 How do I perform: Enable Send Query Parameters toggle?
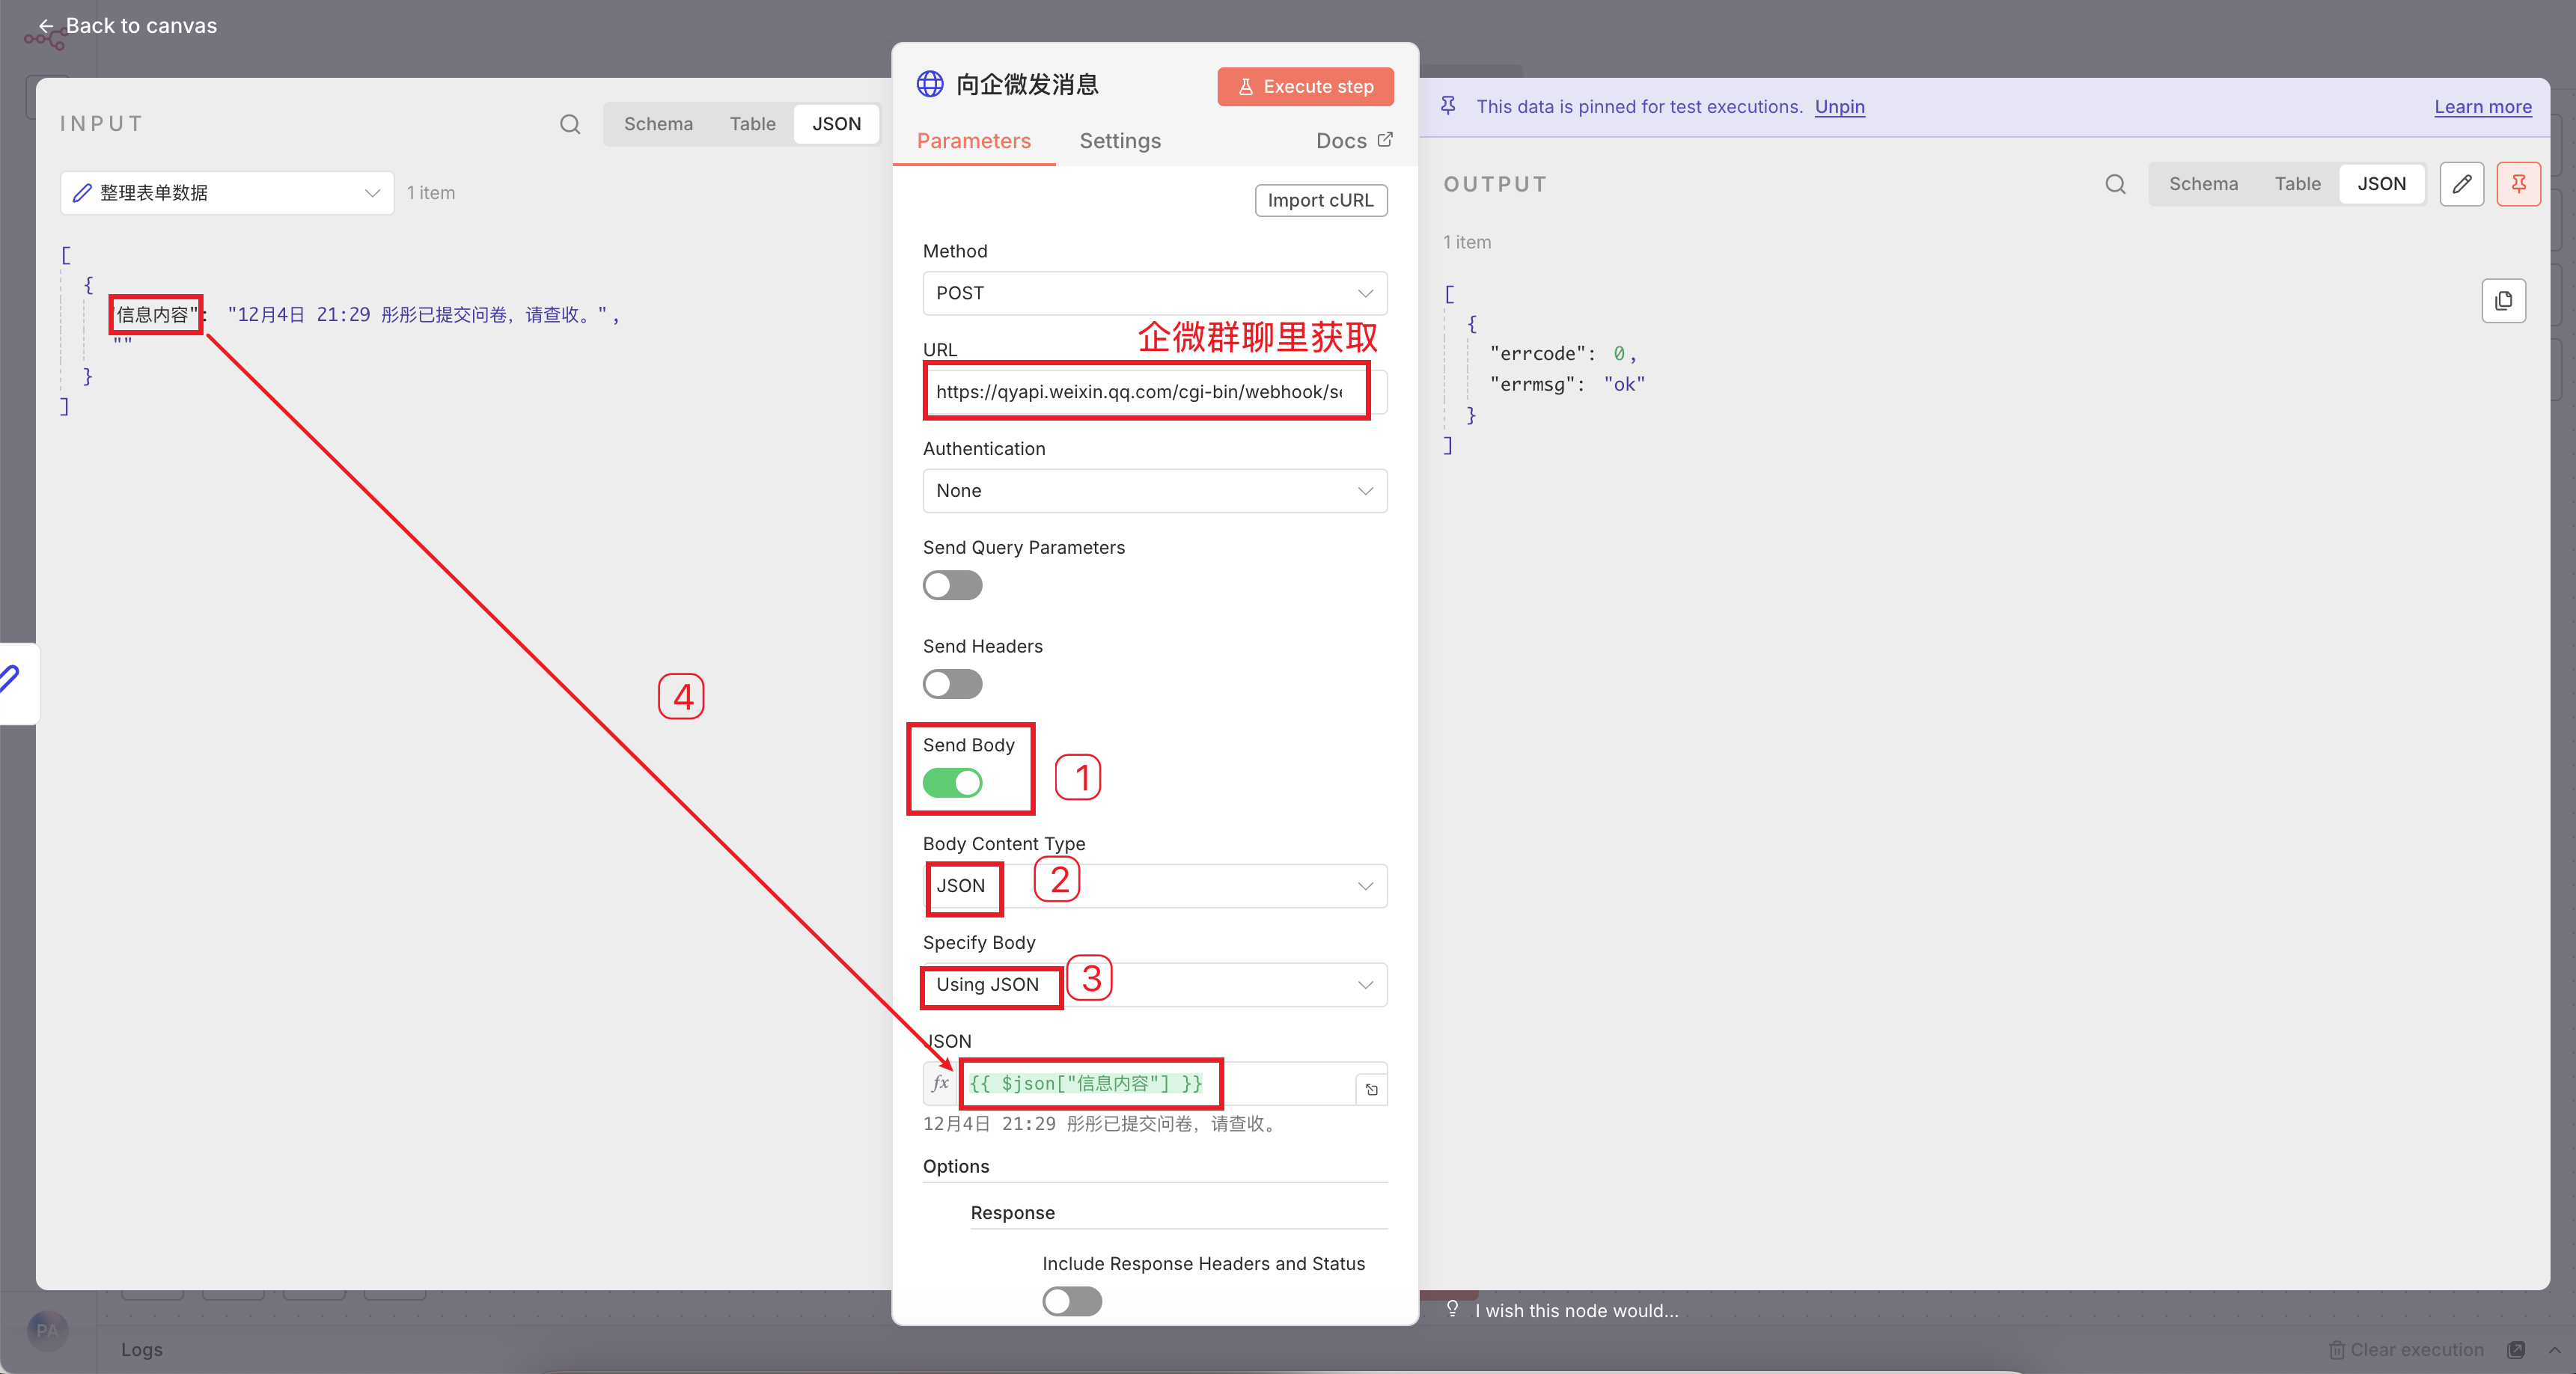click(x=952, y=585)
